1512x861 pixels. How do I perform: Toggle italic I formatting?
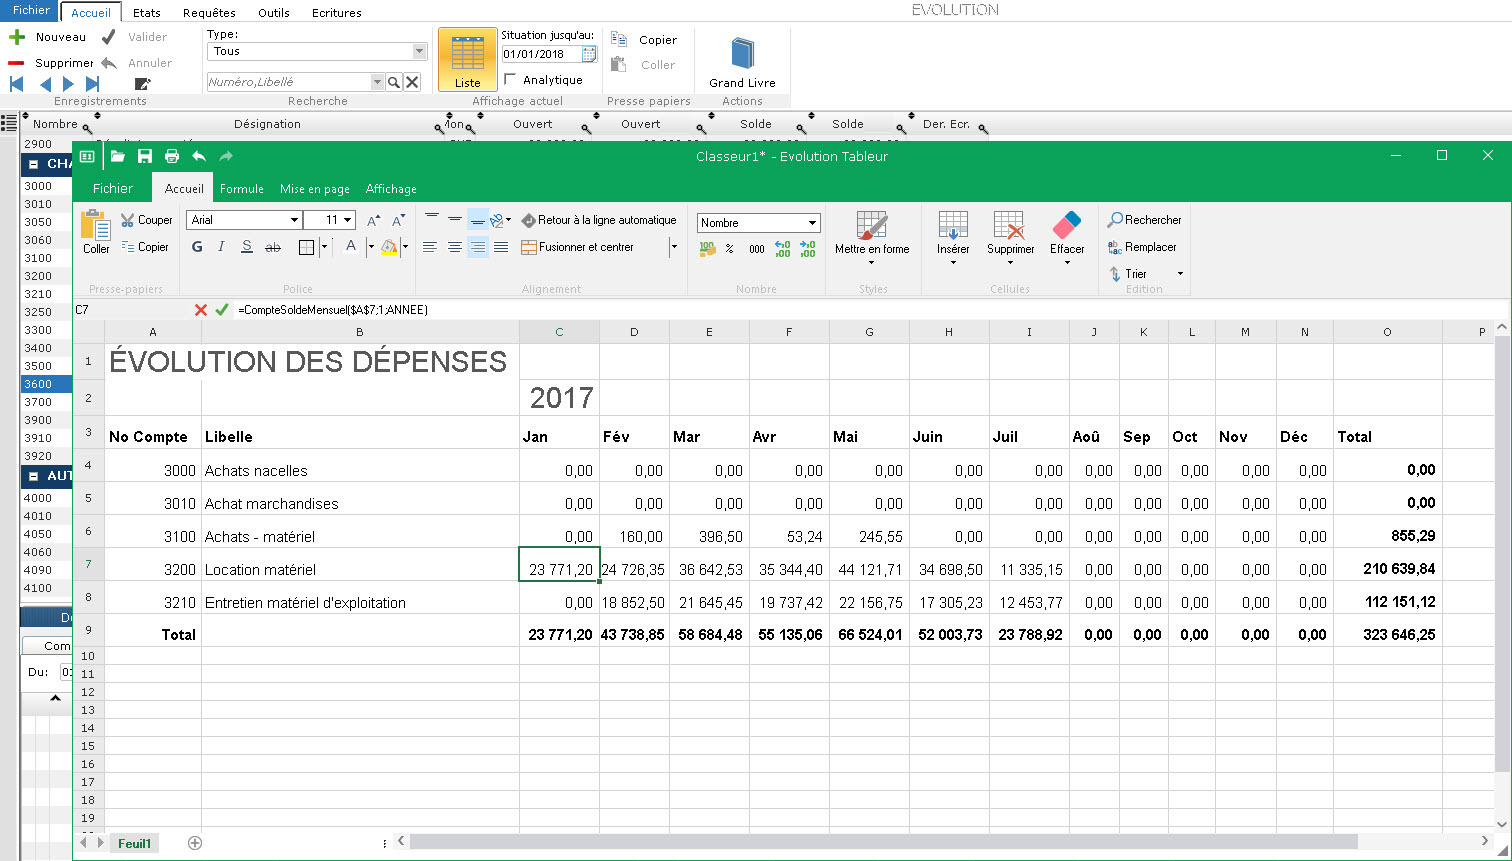click(x=221, y=247)
